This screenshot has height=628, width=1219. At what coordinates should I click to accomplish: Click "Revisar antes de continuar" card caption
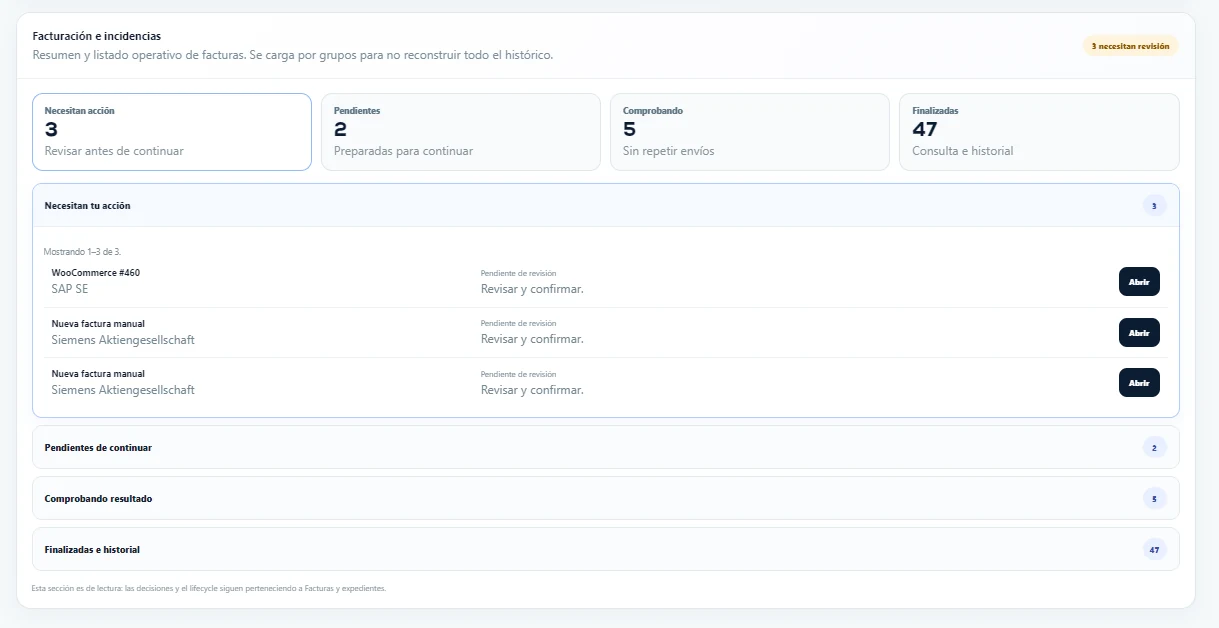tap(114, 151)
